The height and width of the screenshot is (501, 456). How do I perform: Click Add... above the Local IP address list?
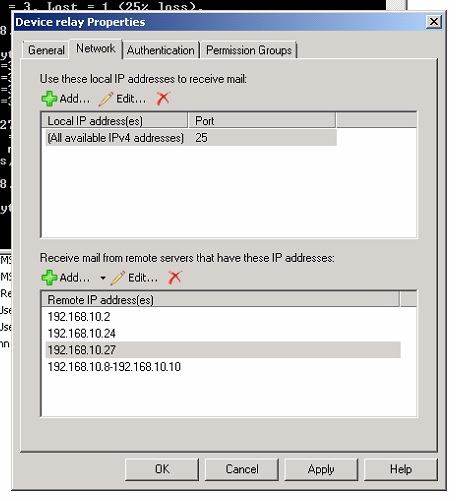pos(75,99)
